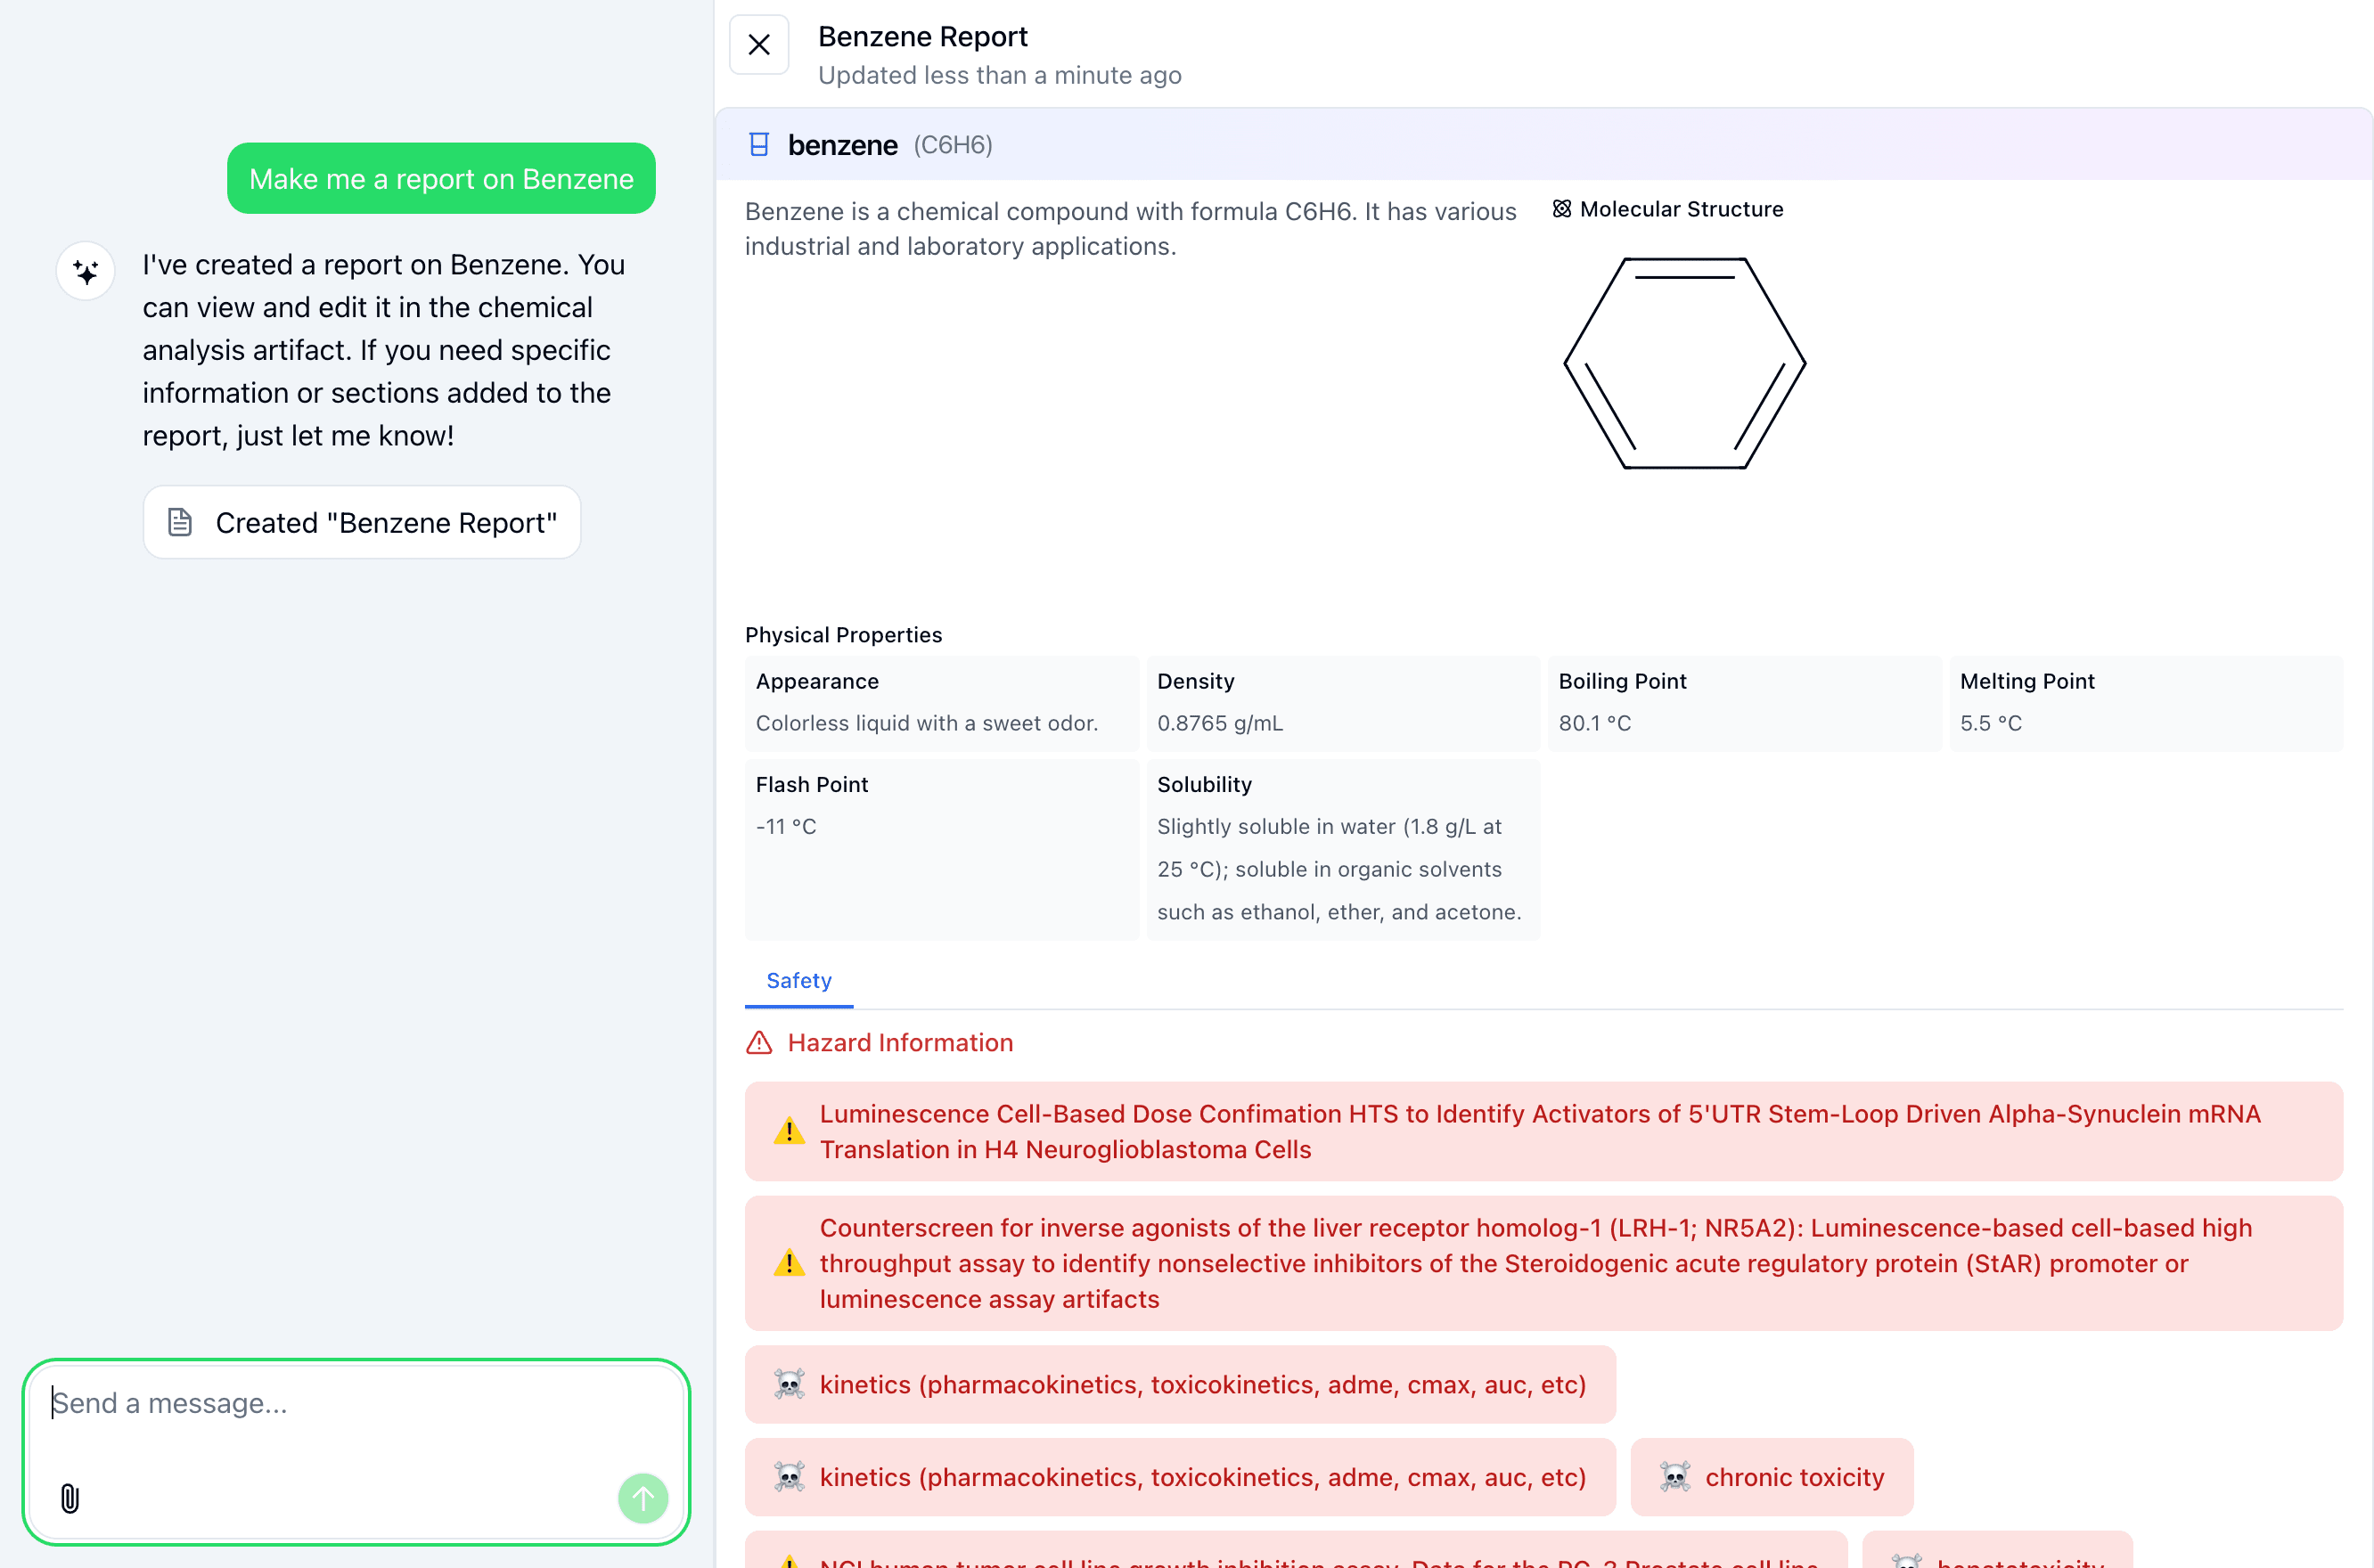This screenshot has height=1568, width=2374.
Task: Select the Flash Point property card
Action: point(940,849)
